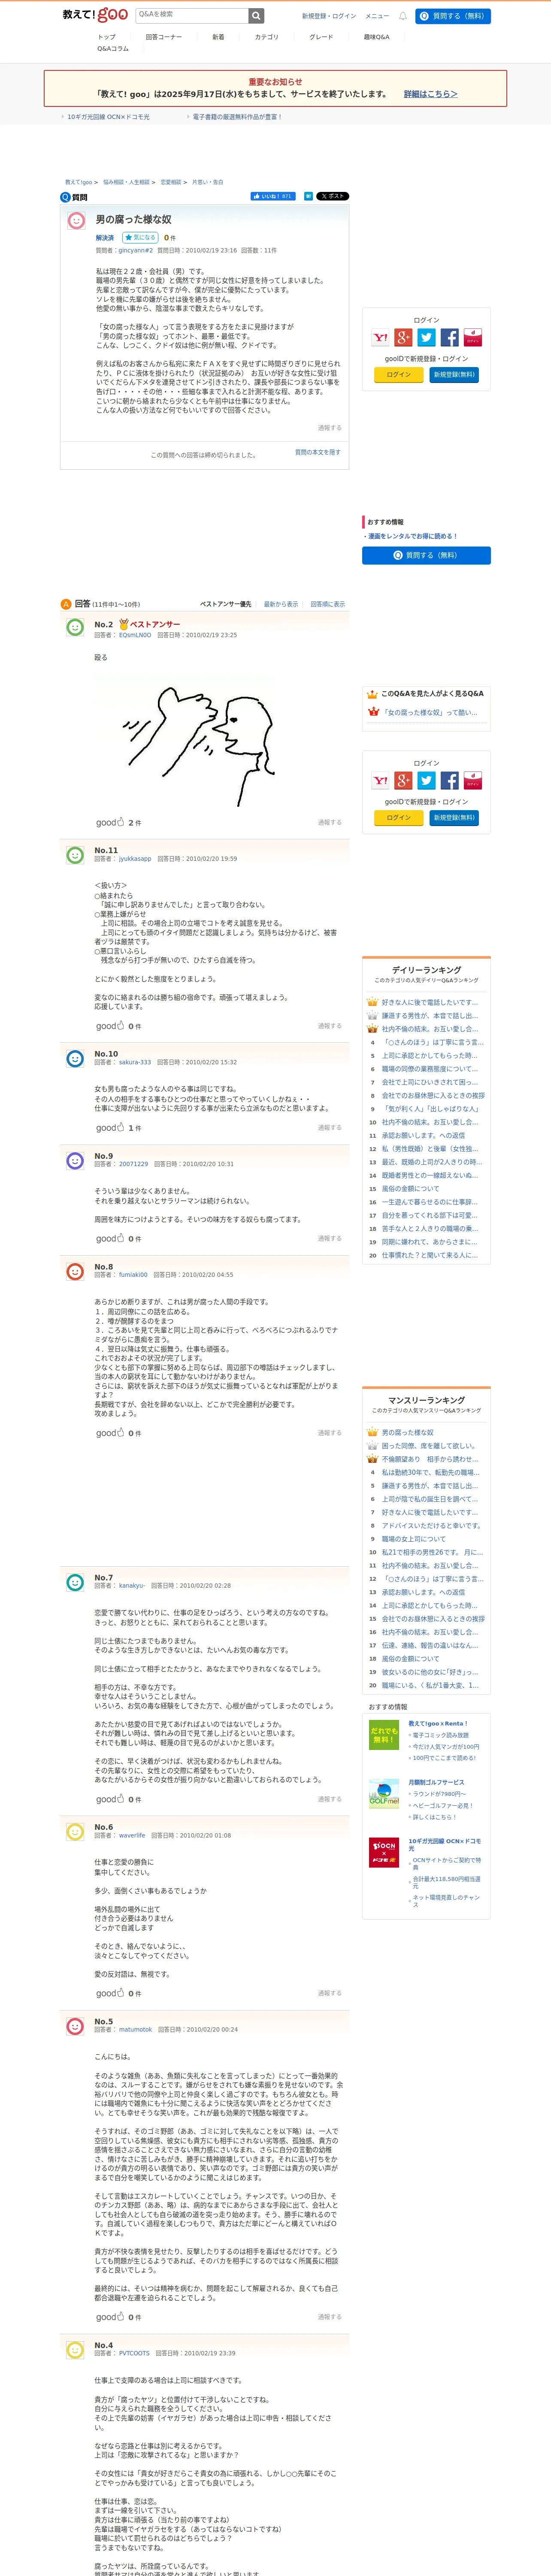Open the 片思い・告白 breadcrumb
Screen dimensions: 551x2576
208,182
